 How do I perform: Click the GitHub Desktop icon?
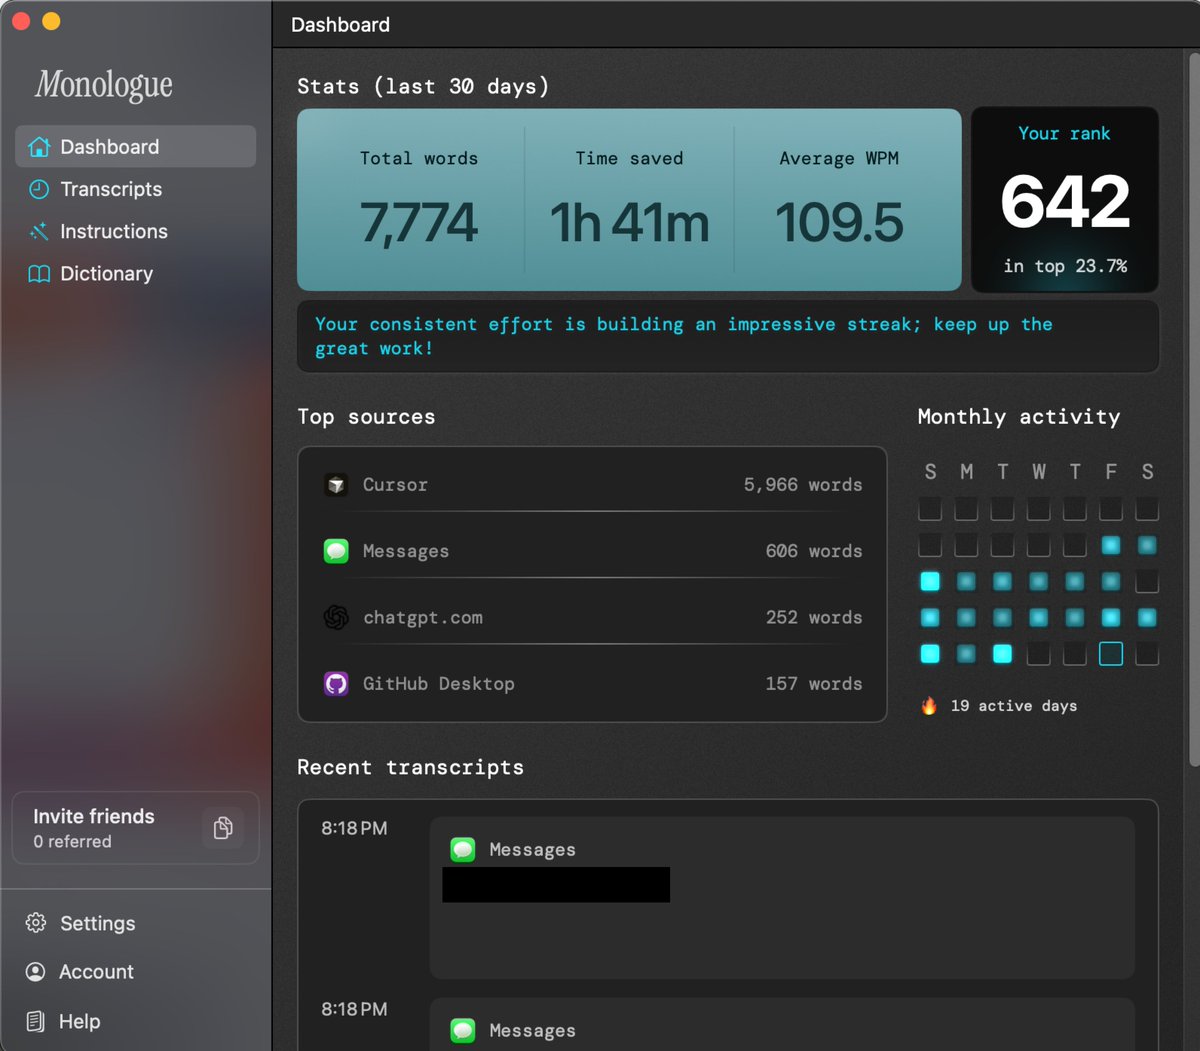coord(336,684)
